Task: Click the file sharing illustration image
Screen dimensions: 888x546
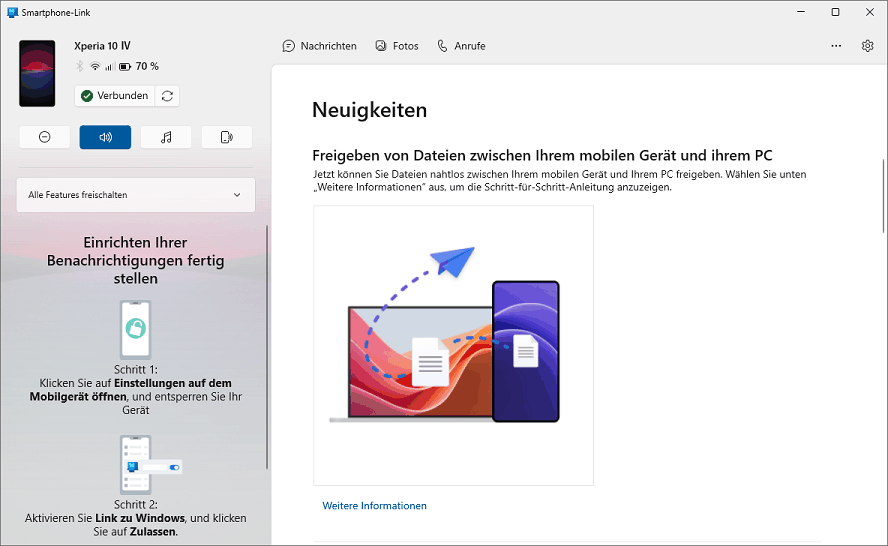Action: click(x=453, y=345)
